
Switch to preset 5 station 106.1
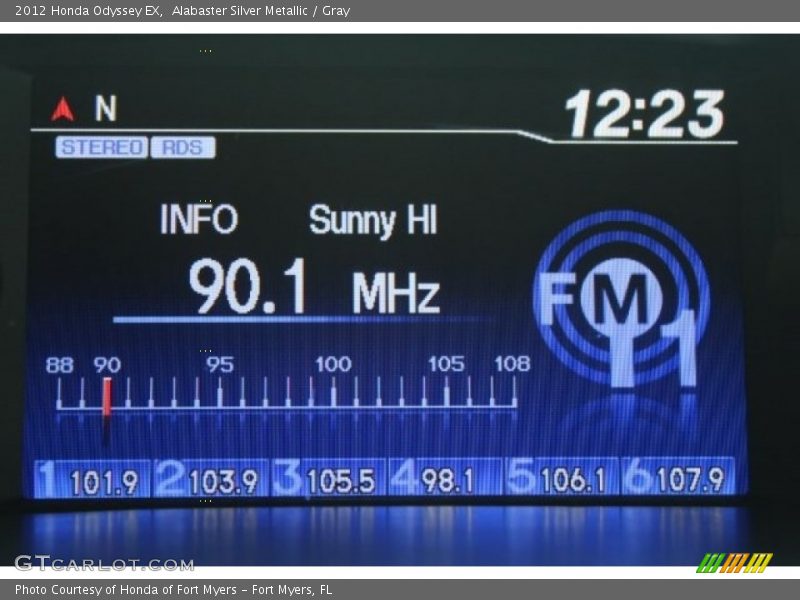pos(562,479)
